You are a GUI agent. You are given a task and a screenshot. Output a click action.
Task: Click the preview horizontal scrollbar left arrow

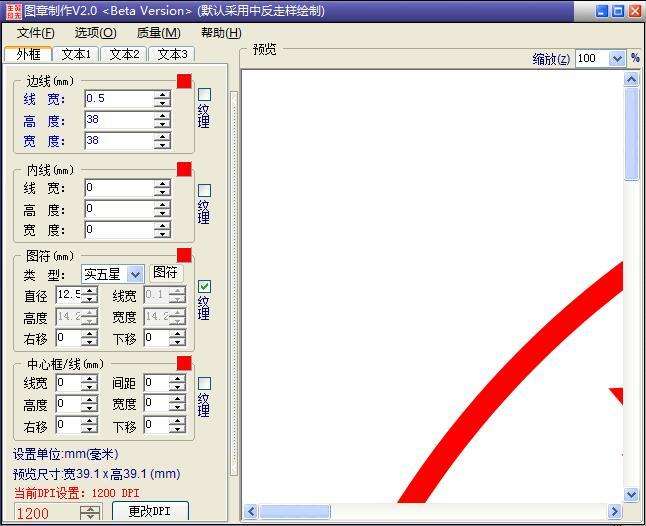pos(251,511)
